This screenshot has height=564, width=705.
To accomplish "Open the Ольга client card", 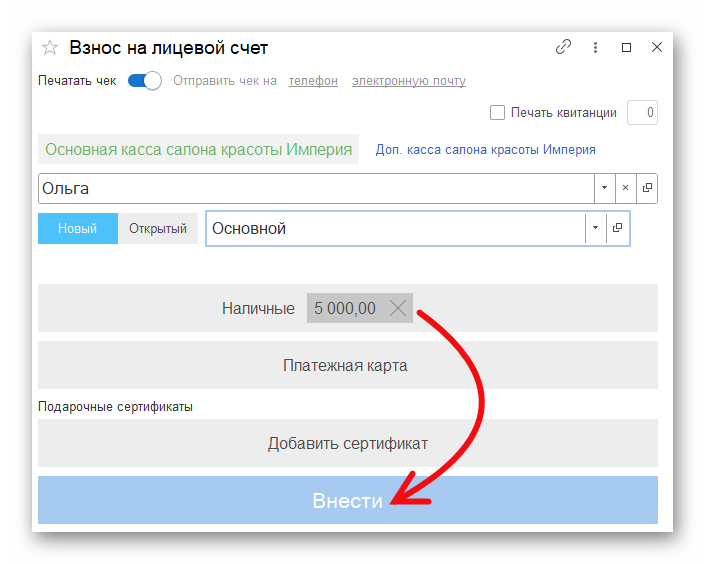I will click(x=647, y=188).
